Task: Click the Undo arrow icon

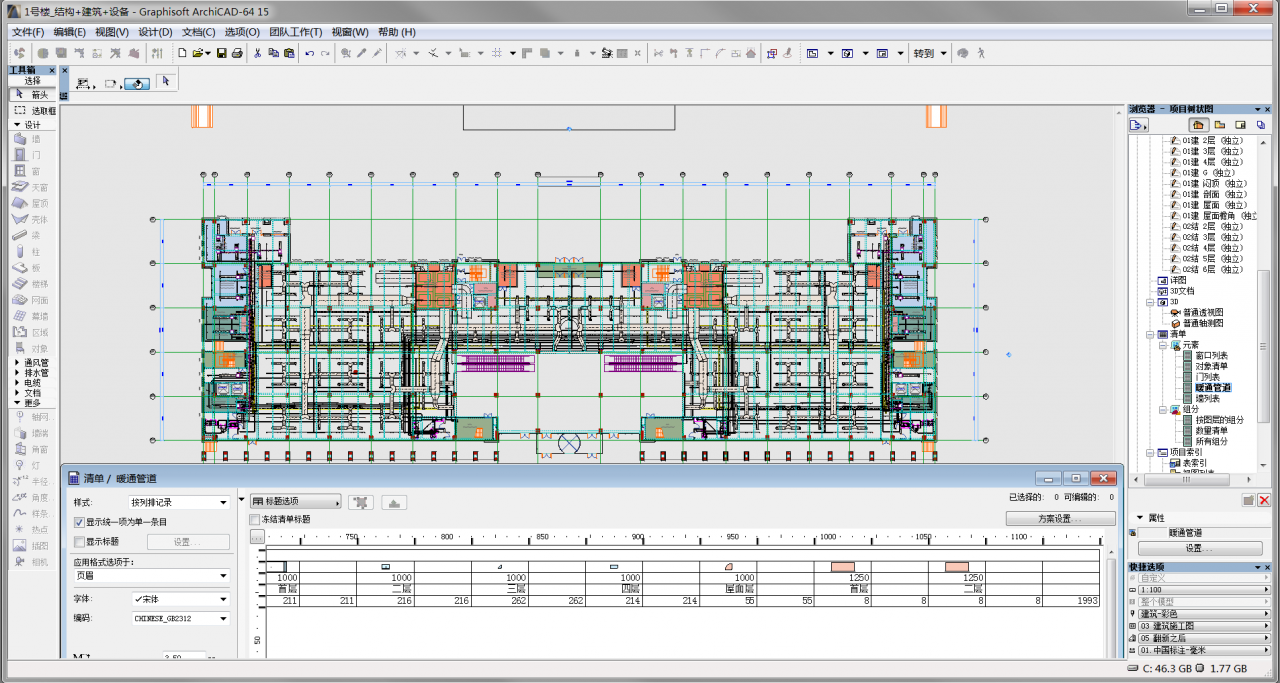Action: (309, 53)
